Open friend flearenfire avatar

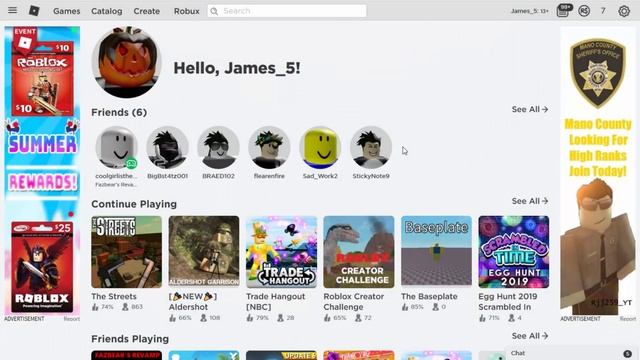269,147
